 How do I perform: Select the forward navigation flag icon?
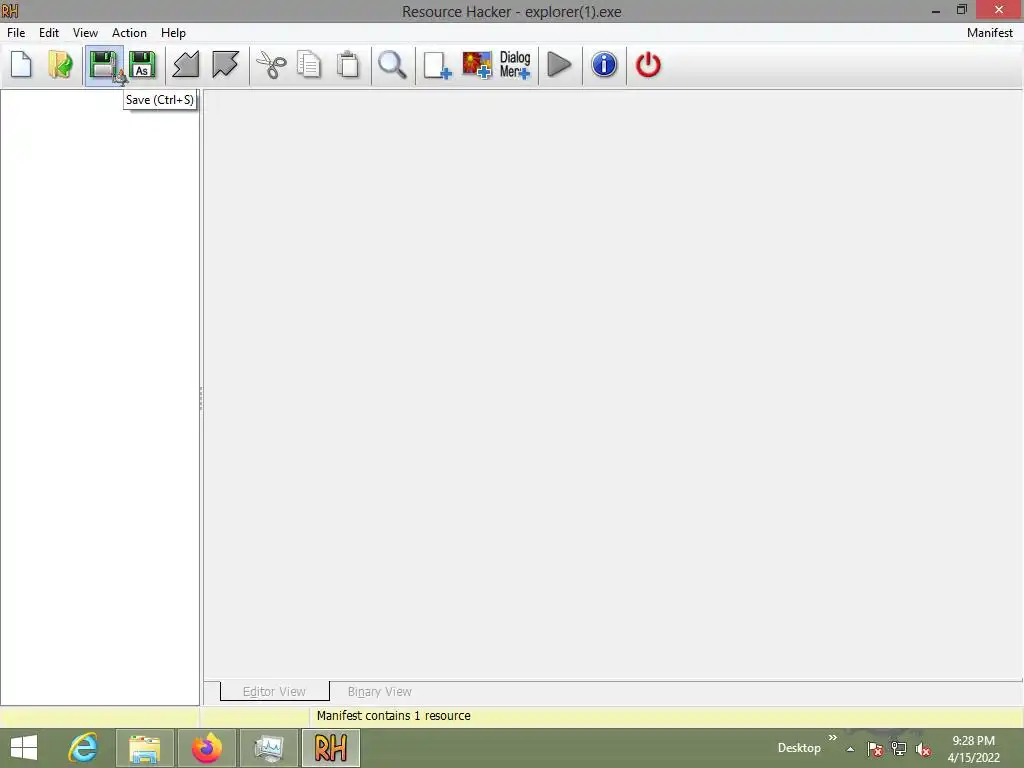(225, 65)
